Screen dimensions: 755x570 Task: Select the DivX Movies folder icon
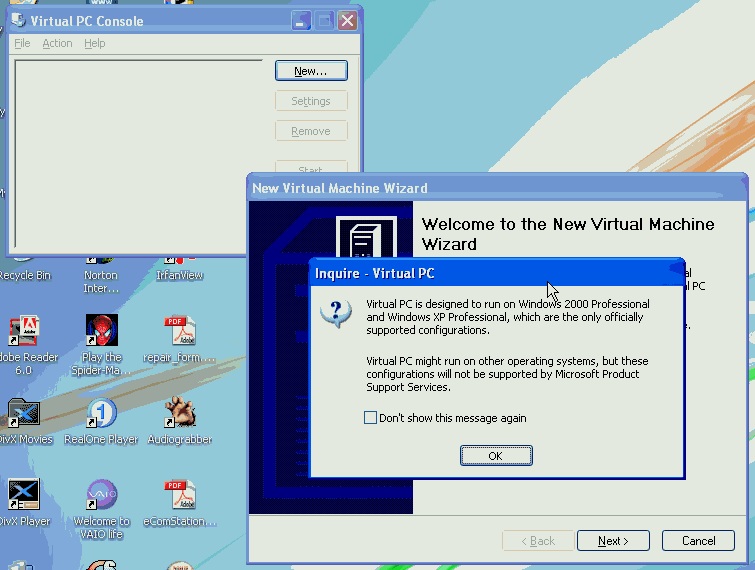pos(24,413)
